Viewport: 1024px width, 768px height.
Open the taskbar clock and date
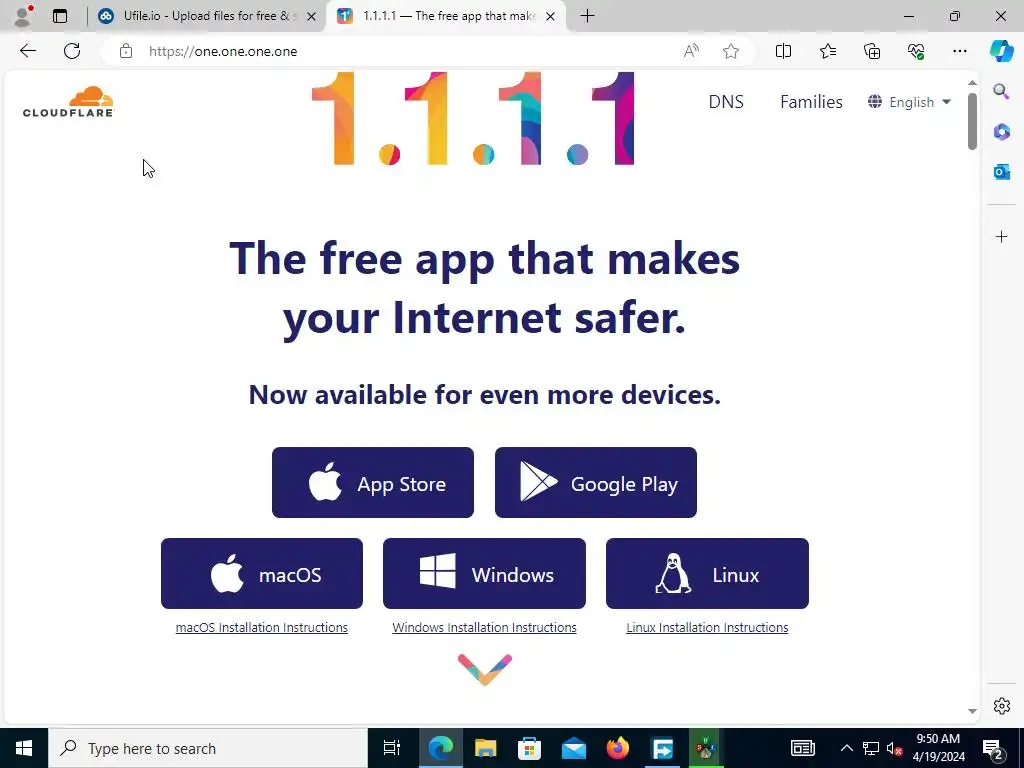pos(938,748)
